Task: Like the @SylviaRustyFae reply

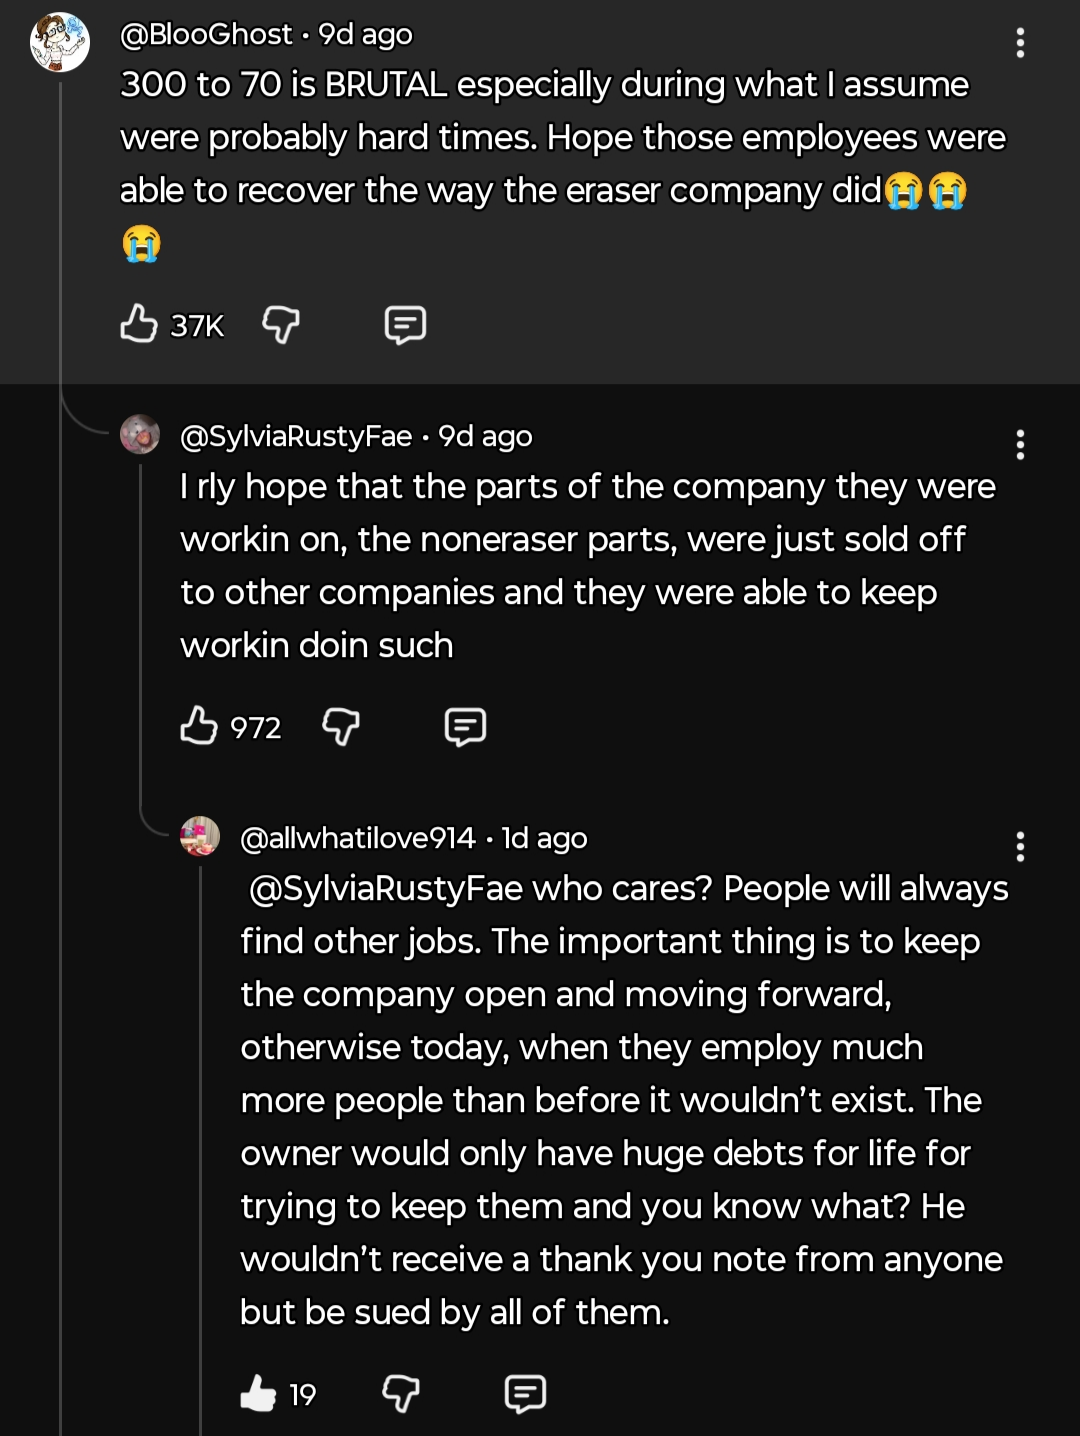Action: 199,726
